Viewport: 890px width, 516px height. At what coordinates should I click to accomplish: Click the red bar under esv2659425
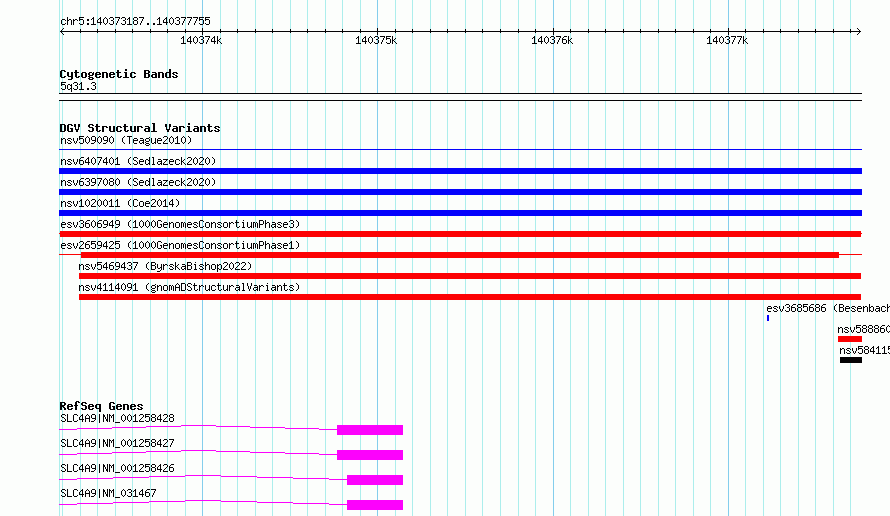point(460,255)
